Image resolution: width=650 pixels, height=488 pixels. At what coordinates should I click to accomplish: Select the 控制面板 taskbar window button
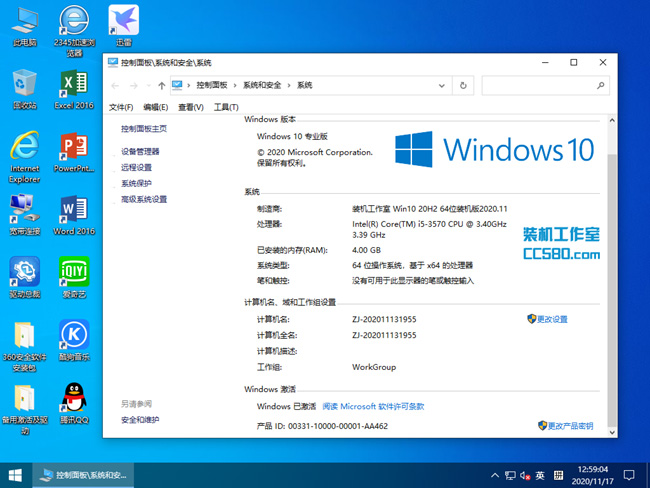click(x=83, y=475)
